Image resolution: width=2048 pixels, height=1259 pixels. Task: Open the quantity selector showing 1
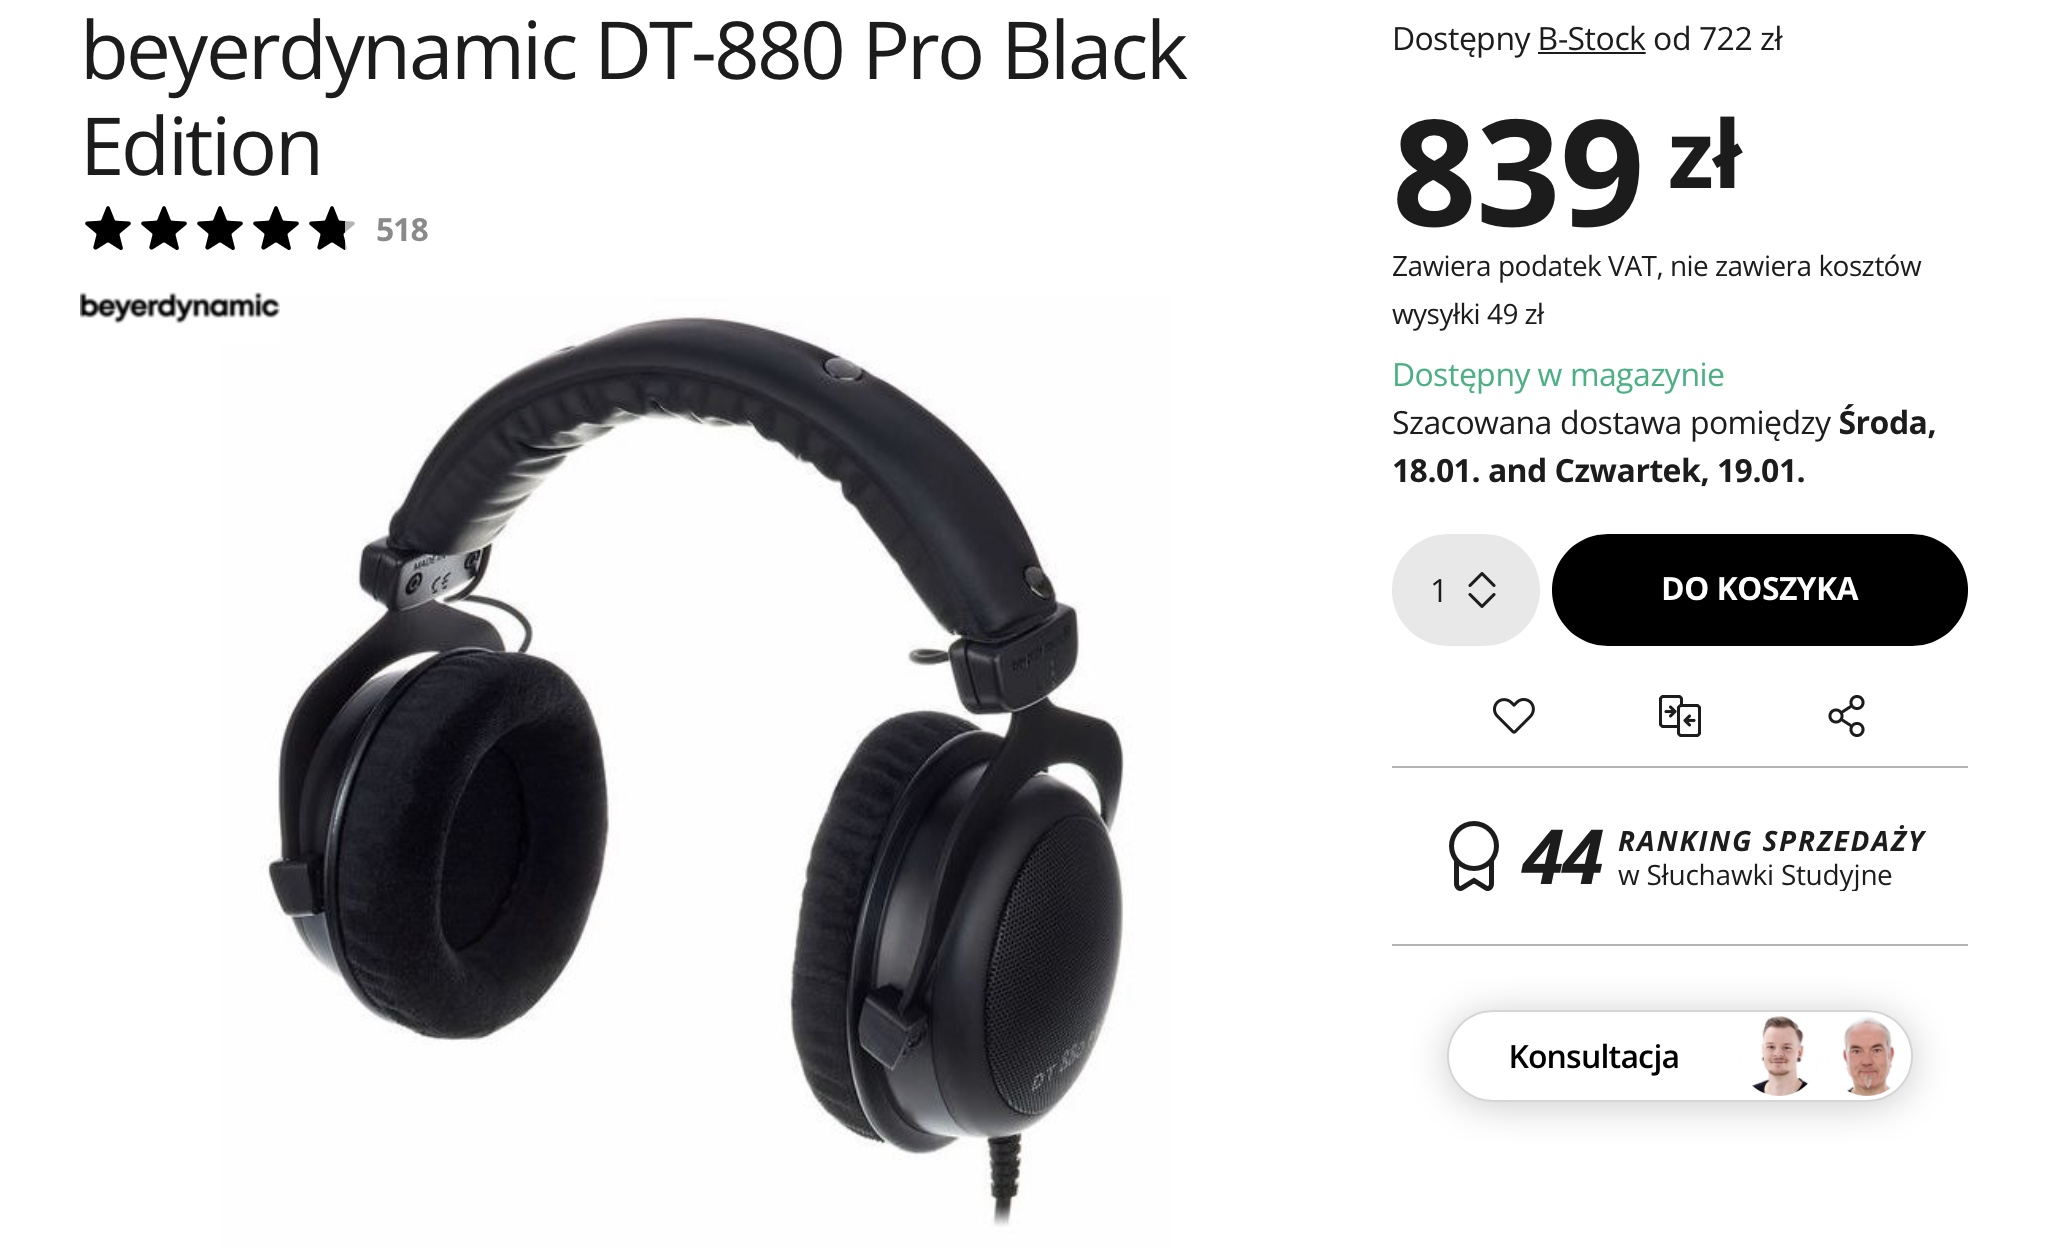(1465, 590)
